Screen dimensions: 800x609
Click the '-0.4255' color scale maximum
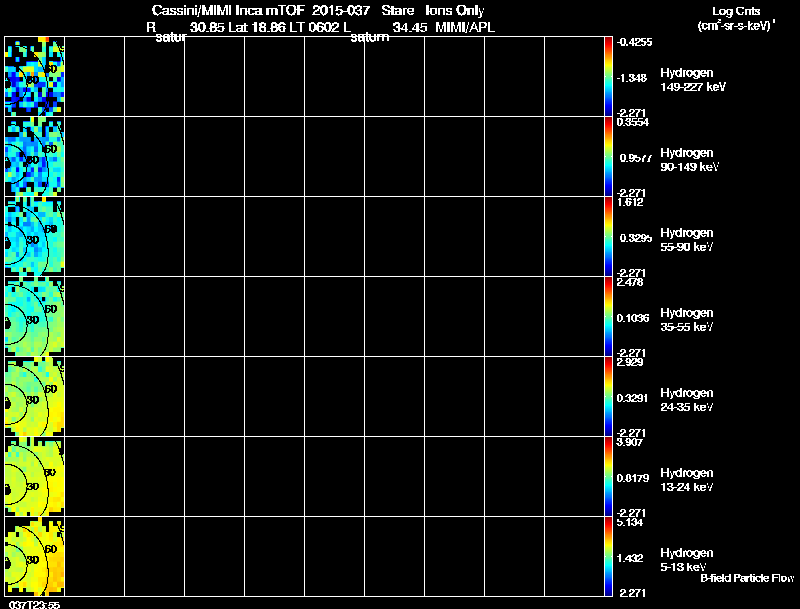pyautogui.click(x=634, y=42)
